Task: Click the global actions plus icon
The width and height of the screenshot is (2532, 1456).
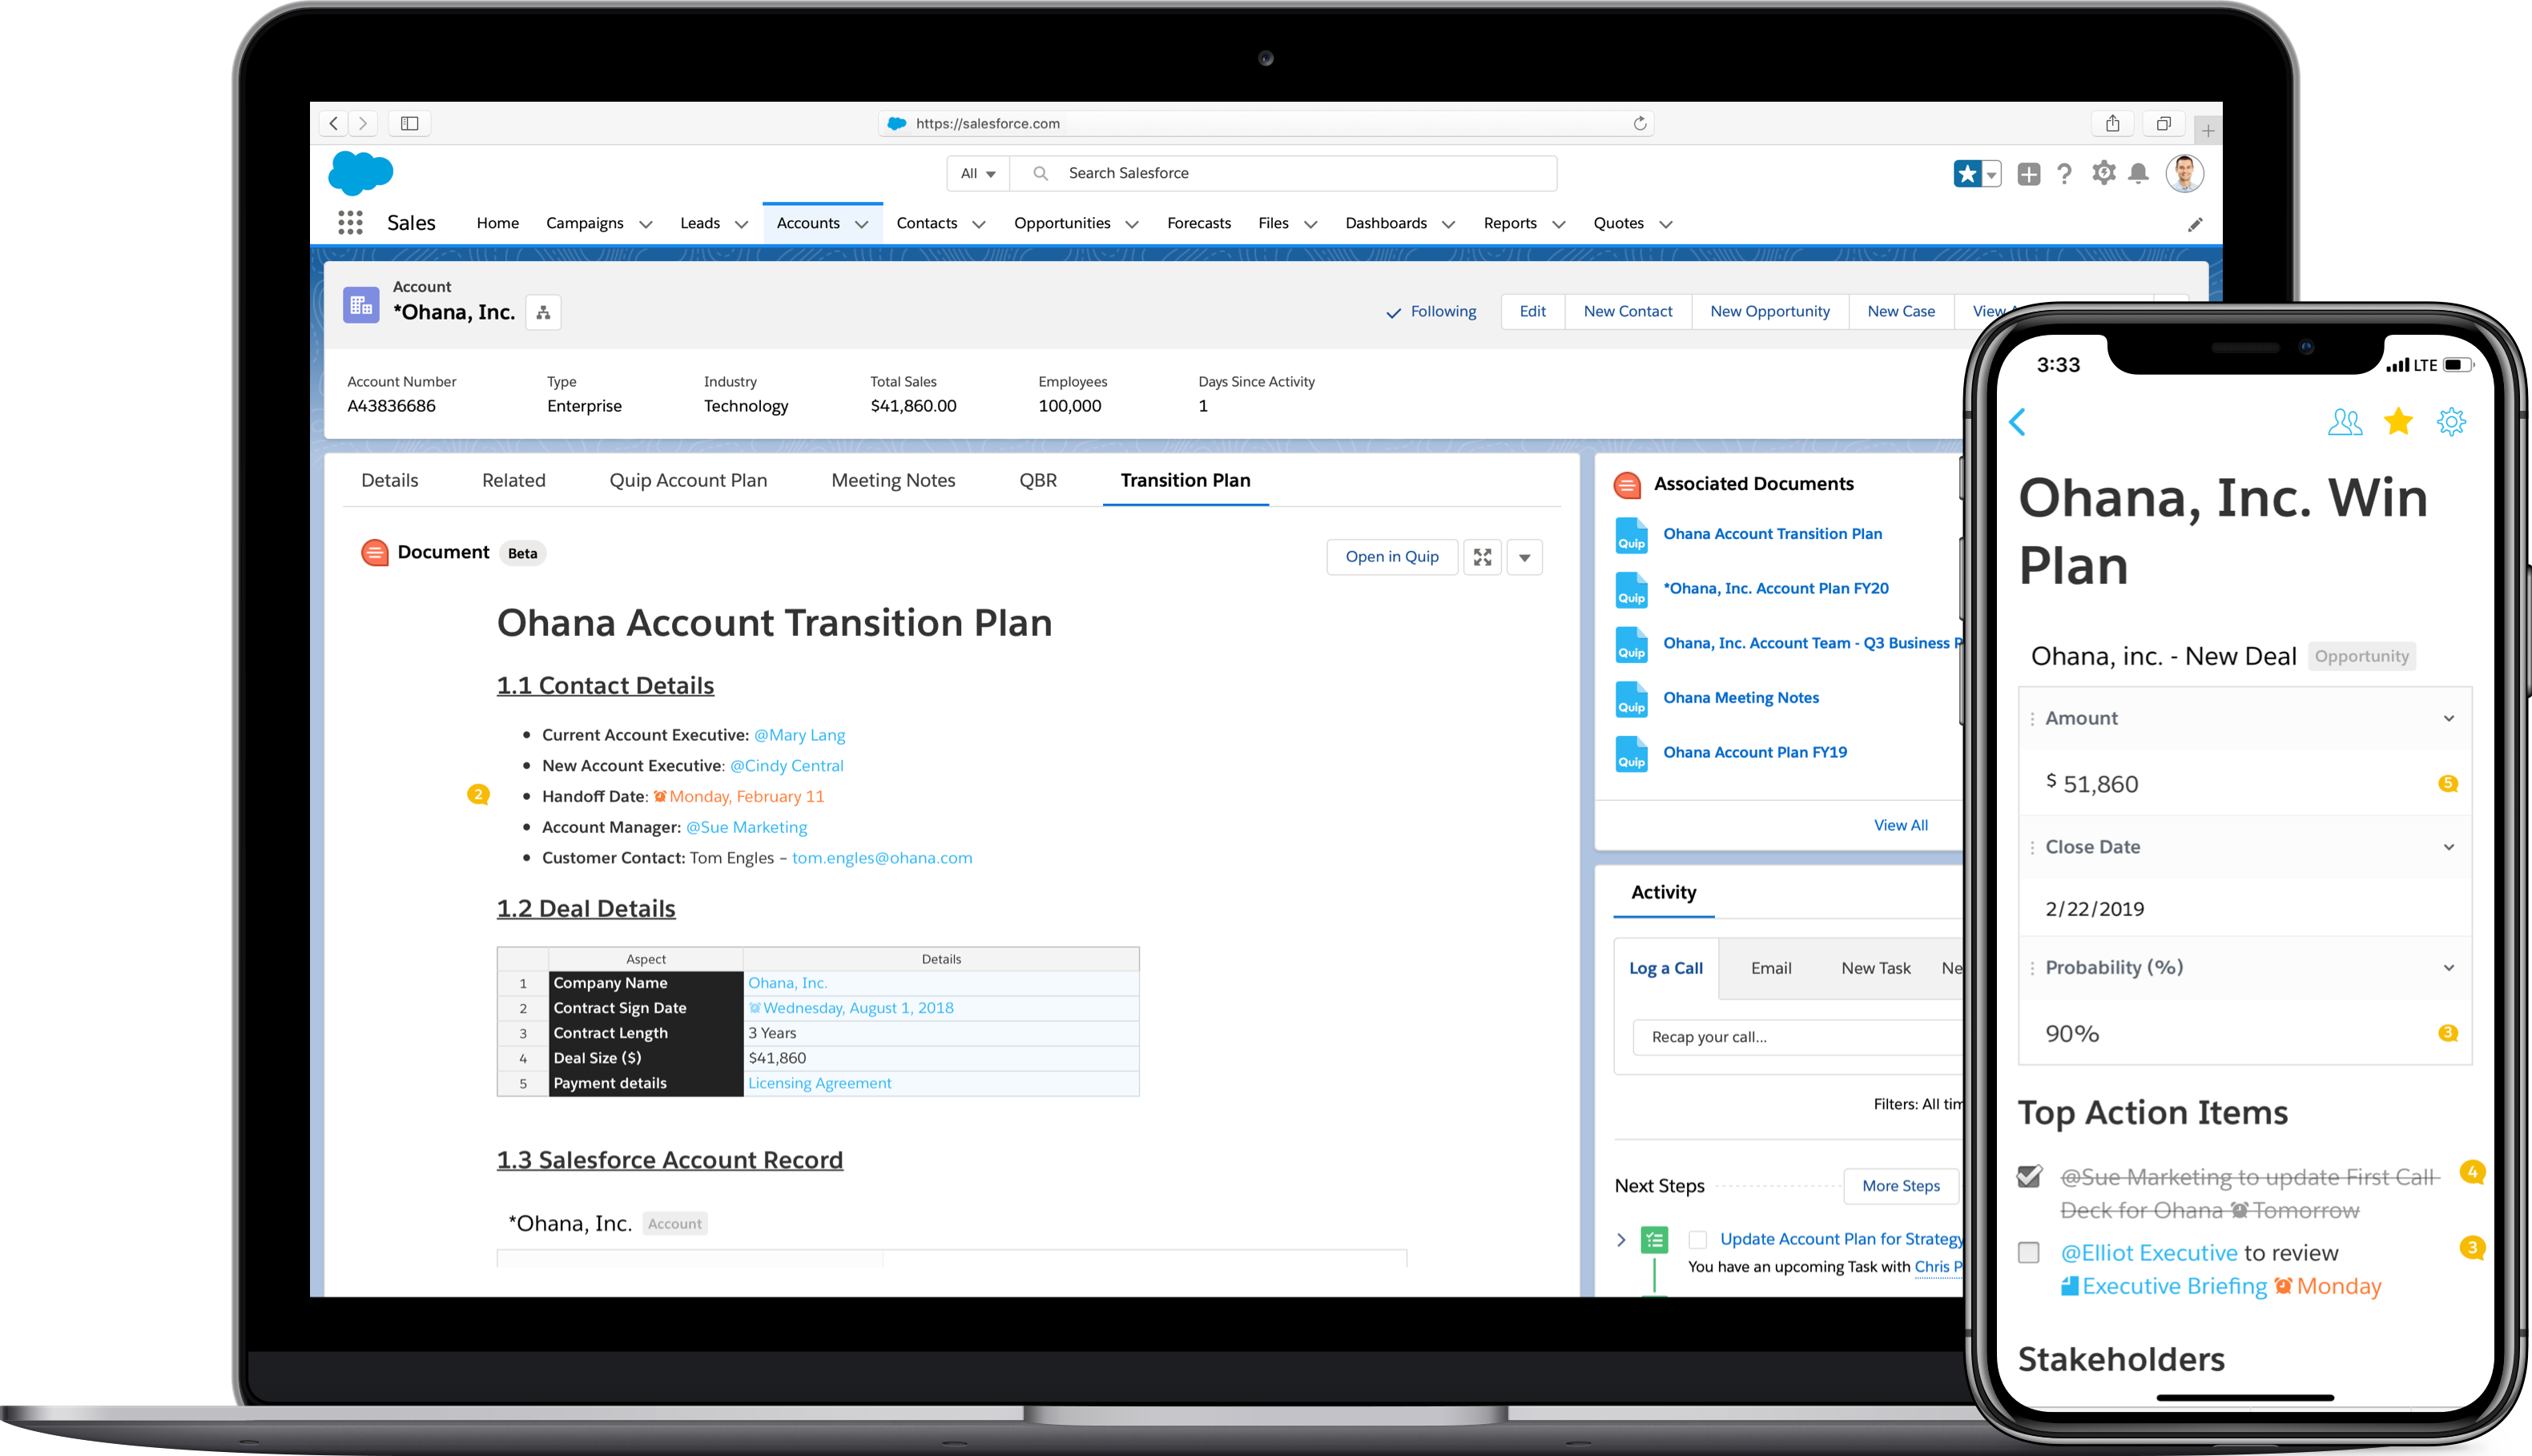Action: 2028,174
